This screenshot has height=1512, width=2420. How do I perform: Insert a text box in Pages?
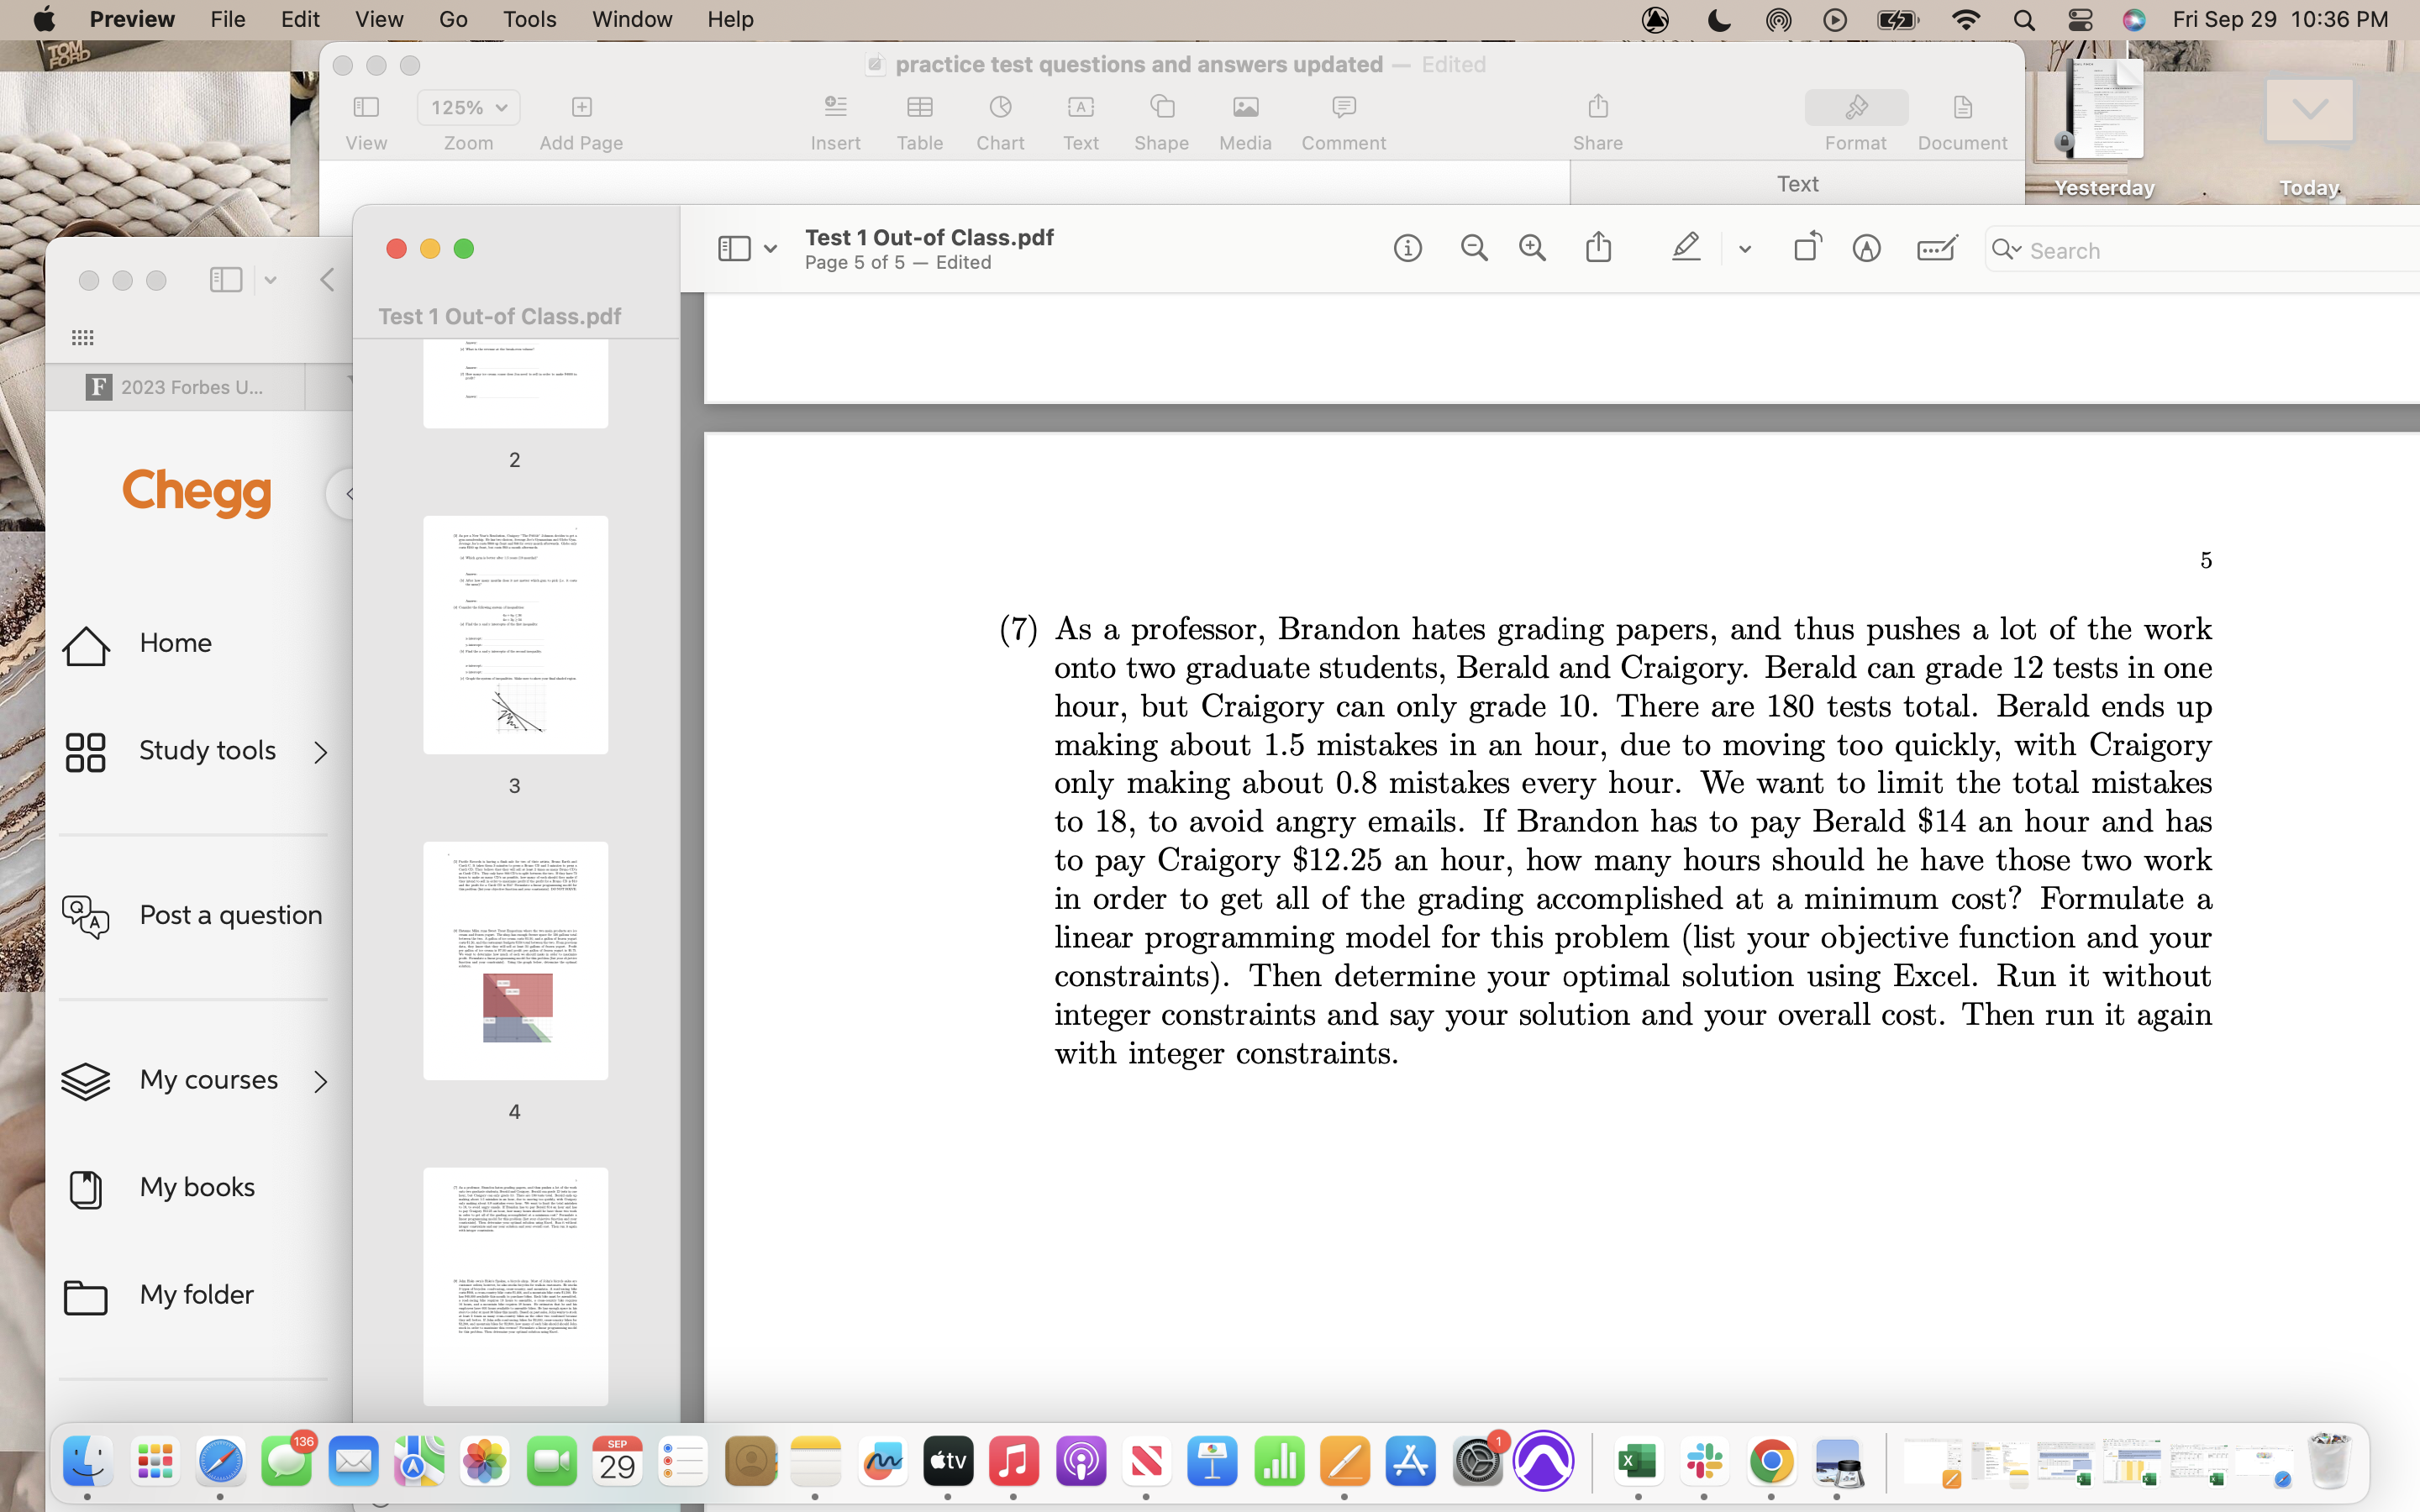click(x=1080, y=118)
